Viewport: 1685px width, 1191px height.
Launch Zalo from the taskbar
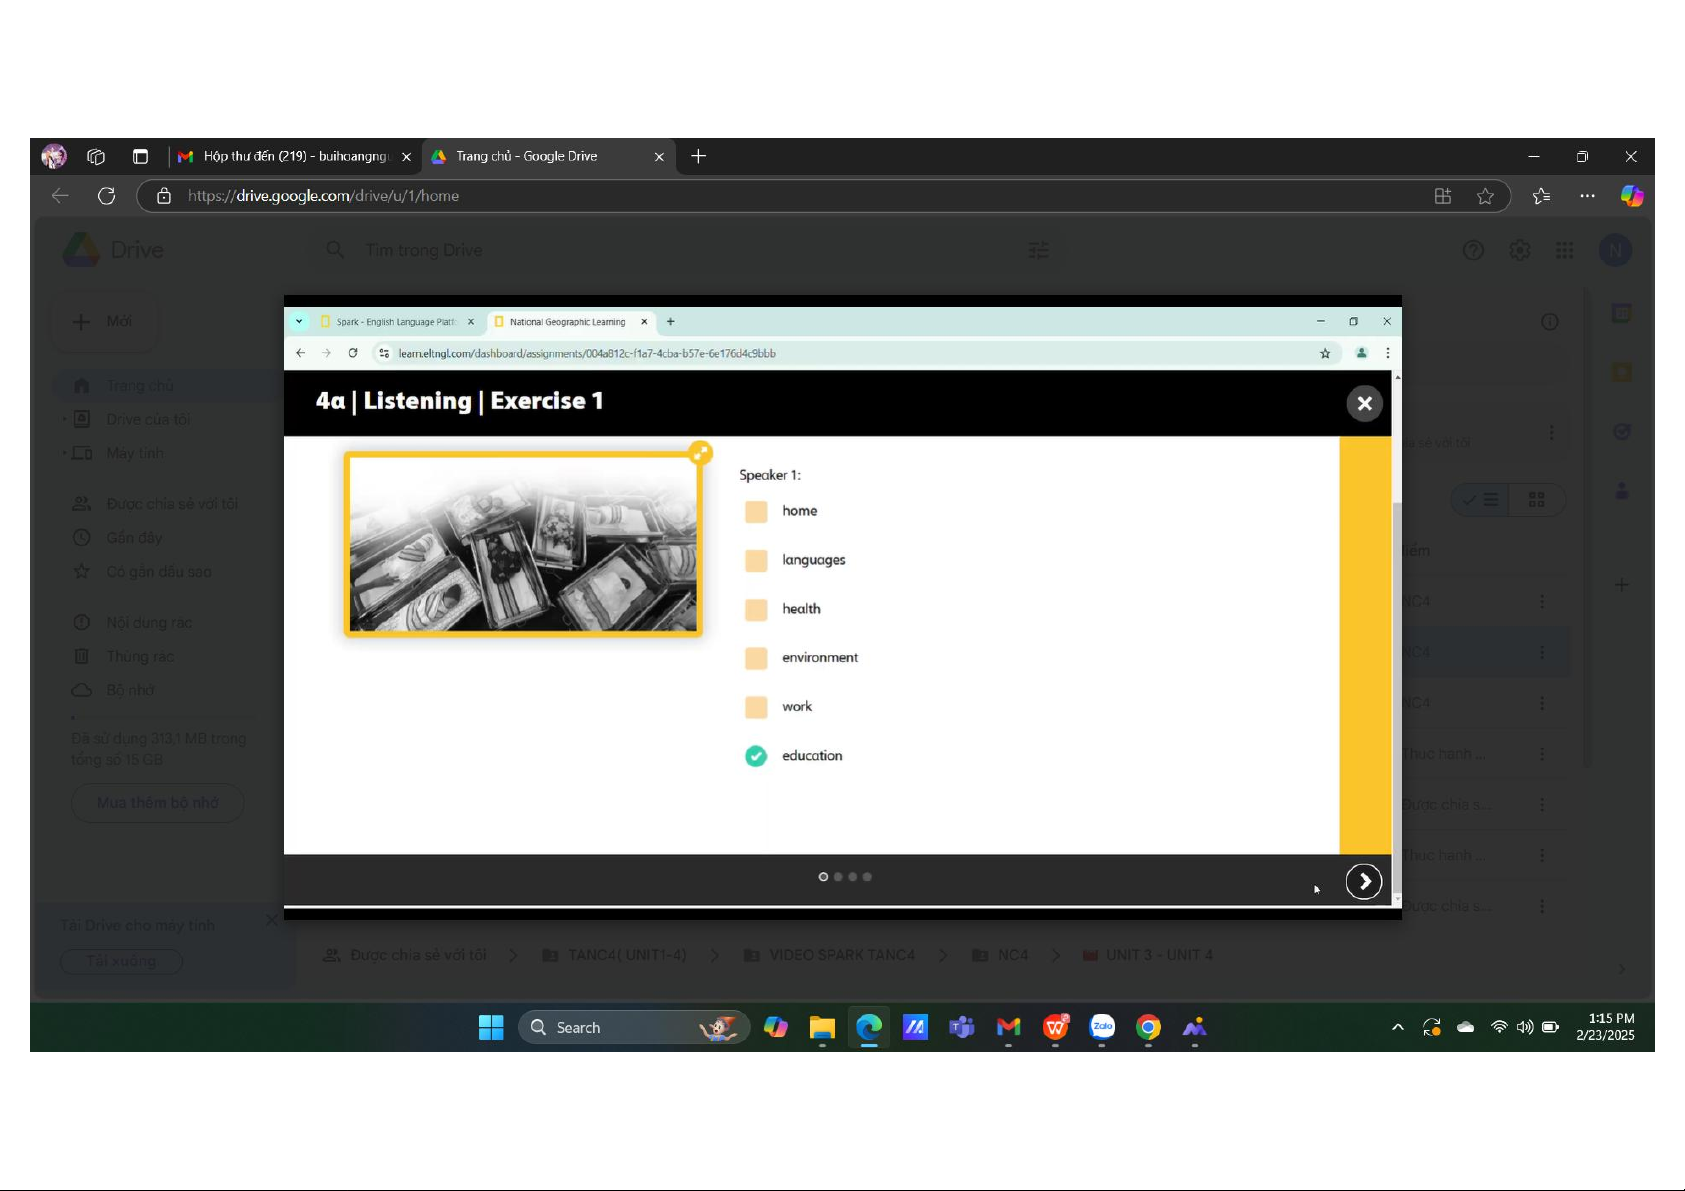point(1102,1027)
